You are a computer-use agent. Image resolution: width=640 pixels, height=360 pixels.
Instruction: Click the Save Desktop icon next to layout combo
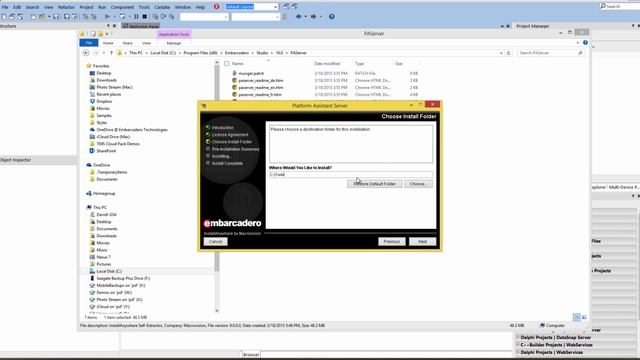coord(286,7)
